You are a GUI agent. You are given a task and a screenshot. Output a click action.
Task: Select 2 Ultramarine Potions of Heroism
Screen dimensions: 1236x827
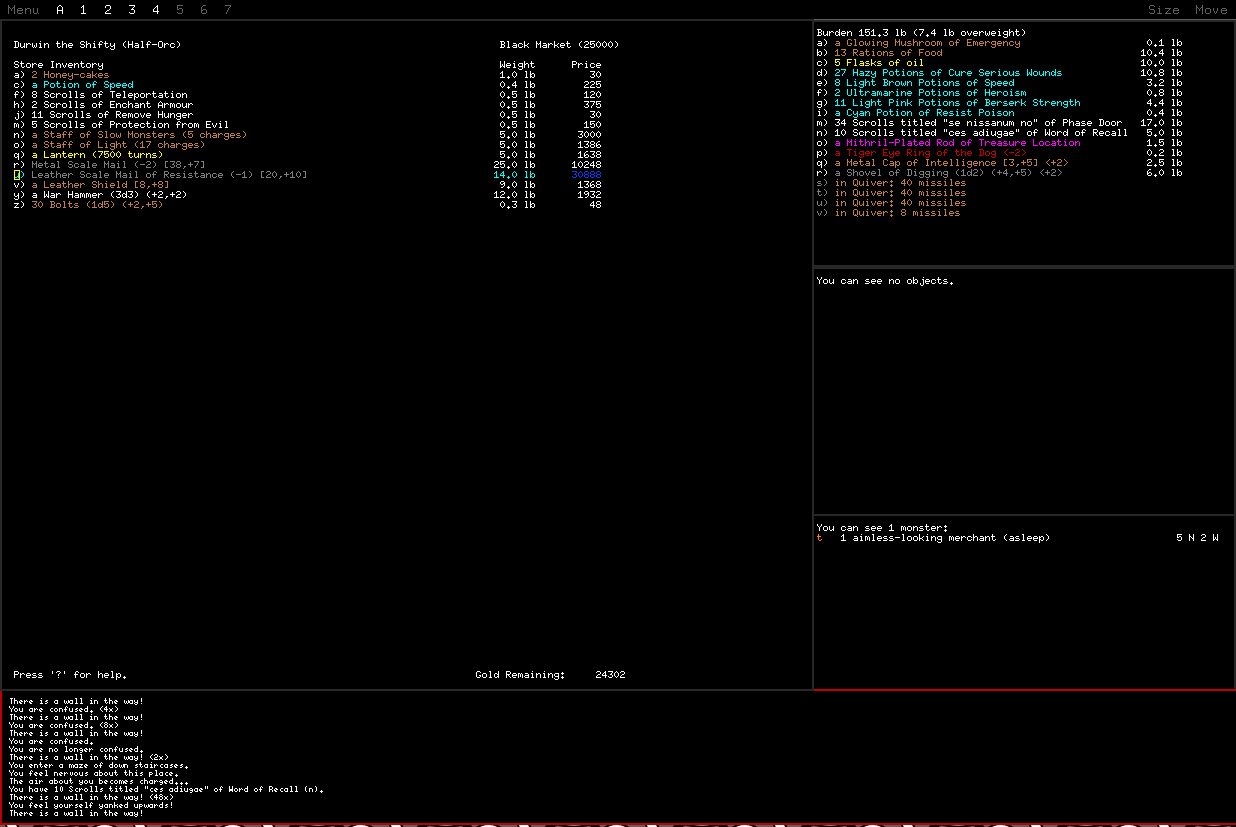tap(1000, 93)
